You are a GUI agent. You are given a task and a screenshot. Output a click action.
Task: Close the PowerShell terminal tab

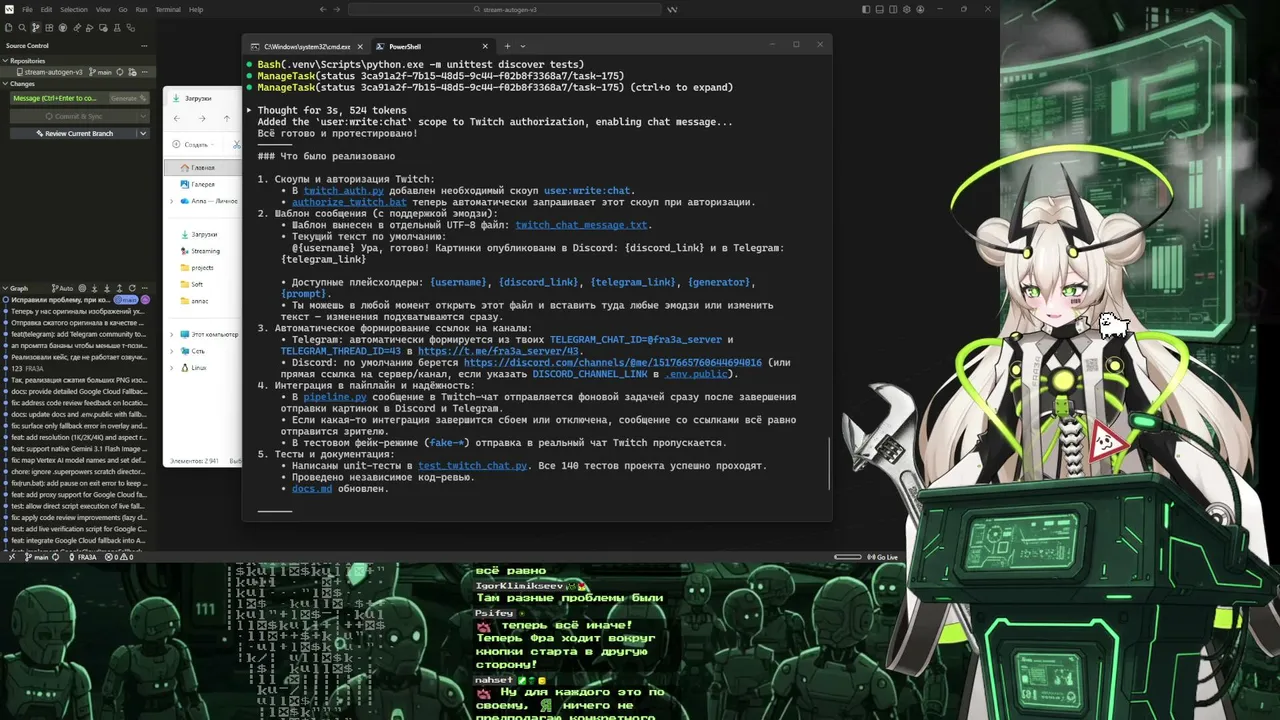485,46
